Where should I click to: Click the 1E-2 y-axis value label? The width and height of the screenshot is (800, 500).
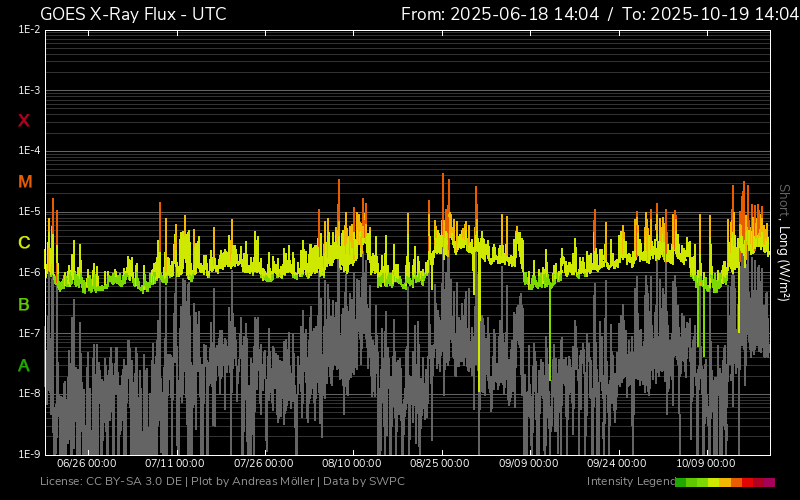click(29, 30)
